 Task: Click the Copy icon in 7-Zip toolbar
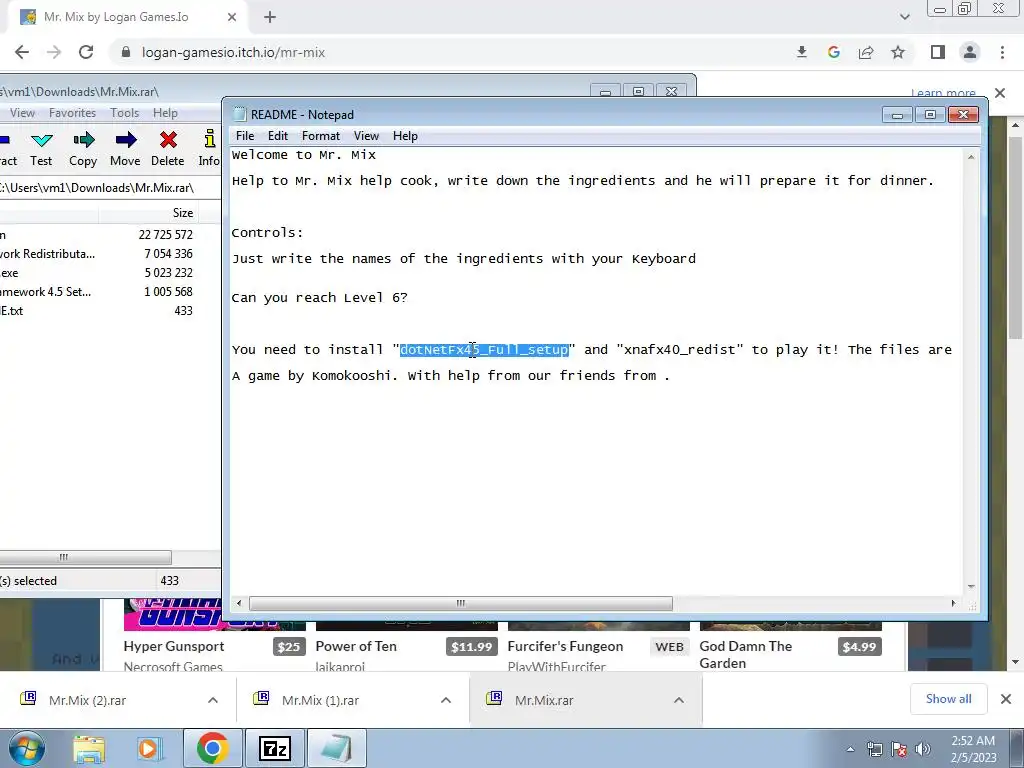click(83, 149)
